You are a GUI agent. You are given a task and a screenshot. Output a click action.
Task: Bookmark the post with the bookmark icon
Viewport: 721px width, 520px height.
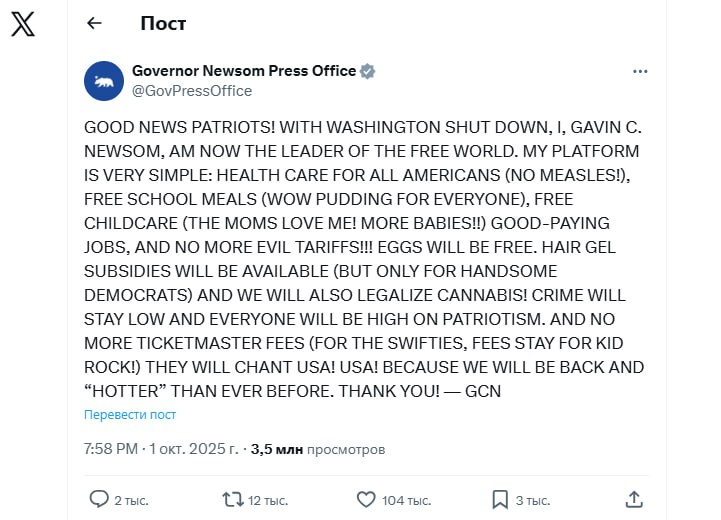[x=500, y=498]
